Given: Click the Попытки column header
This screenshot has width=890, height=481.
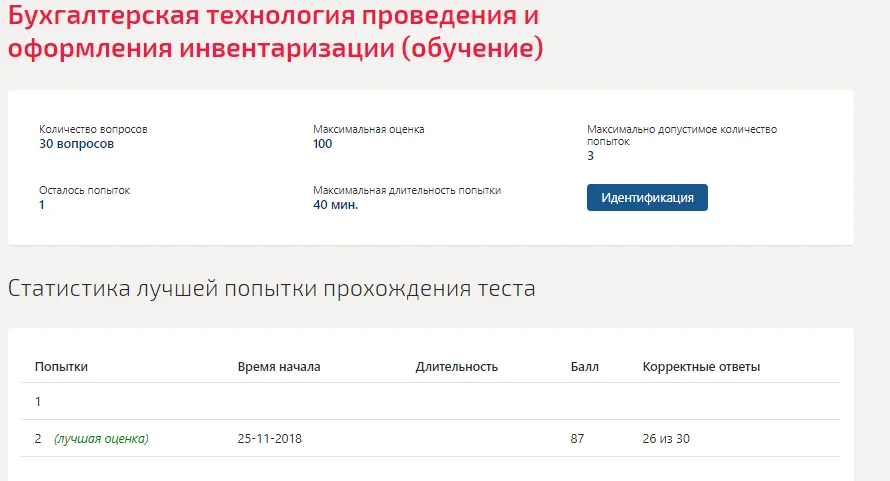Looking at the screenshot, I should click(x=61, y=367).
